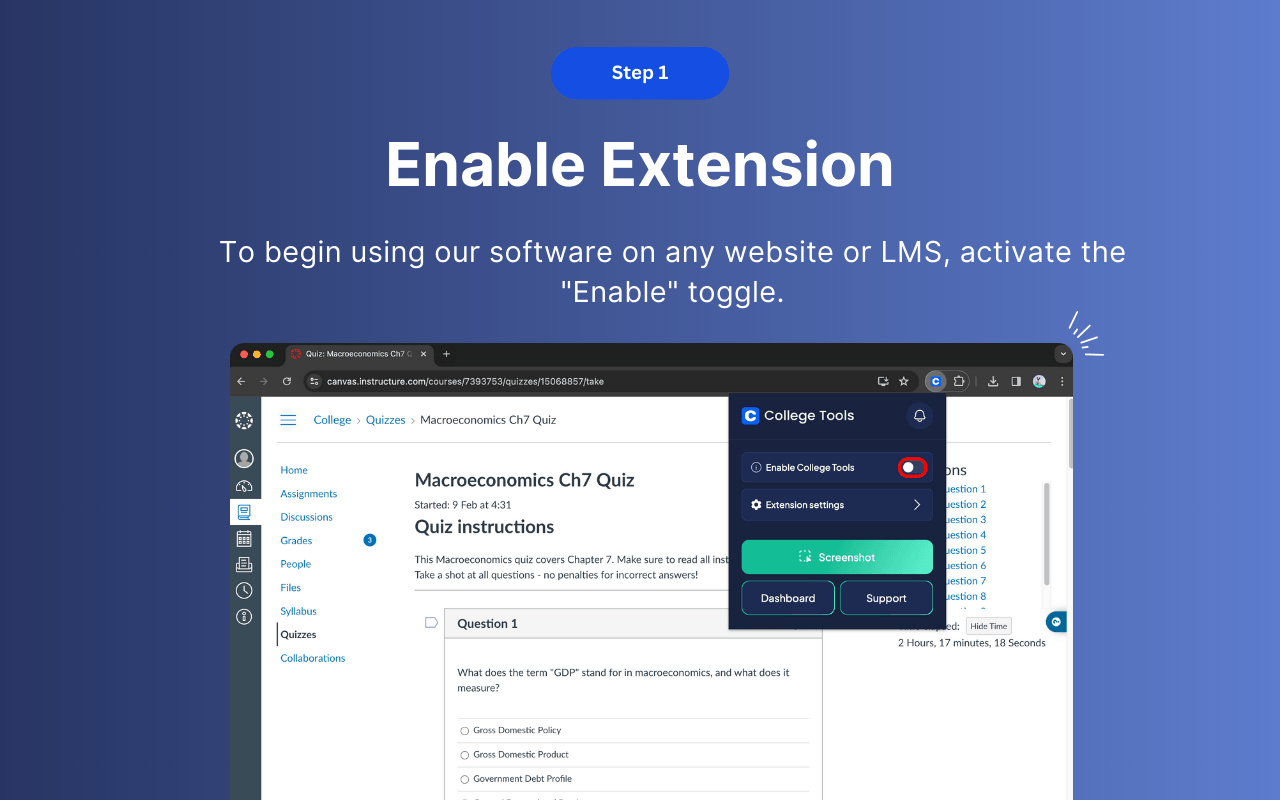
Task: Click the Support button
Action: pyautogui.click(x=886, y=598)
